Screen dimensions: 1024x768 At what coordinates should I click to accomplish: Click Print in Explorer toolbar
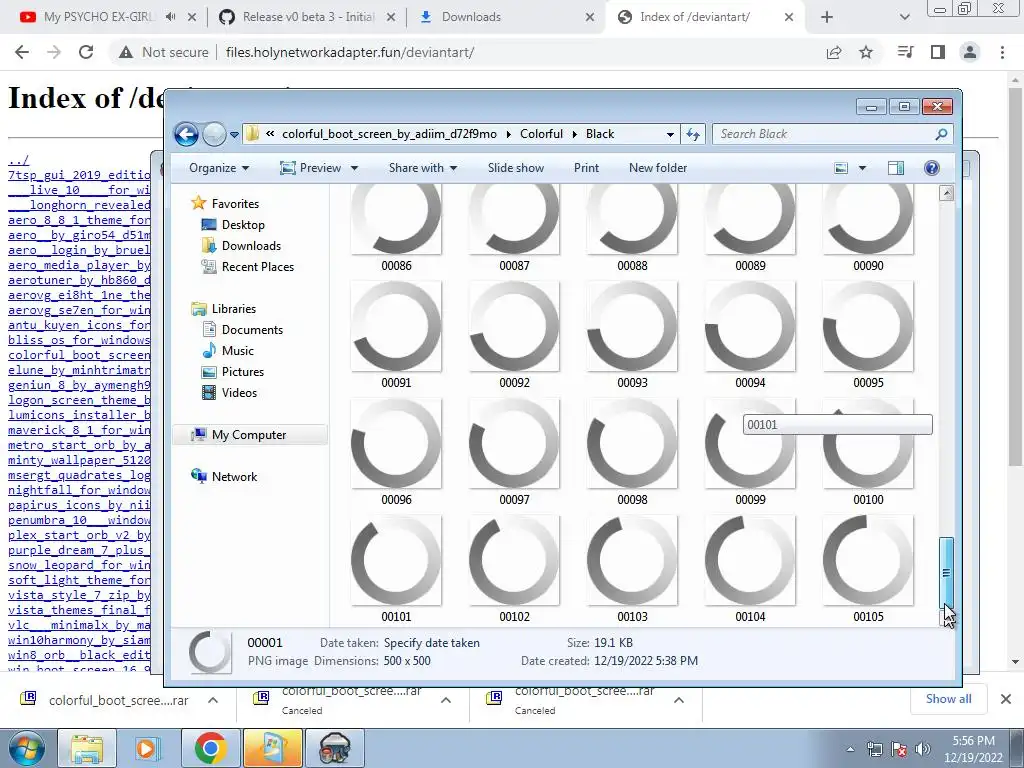click(x=586, y=168)
